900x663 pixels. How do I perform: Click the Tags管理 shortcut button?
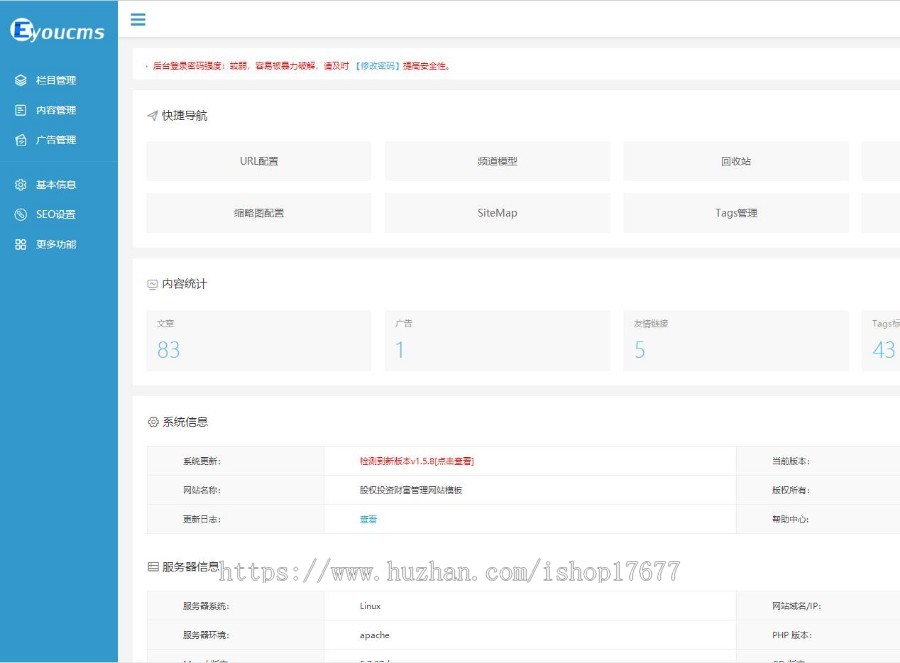coord(736,213)
